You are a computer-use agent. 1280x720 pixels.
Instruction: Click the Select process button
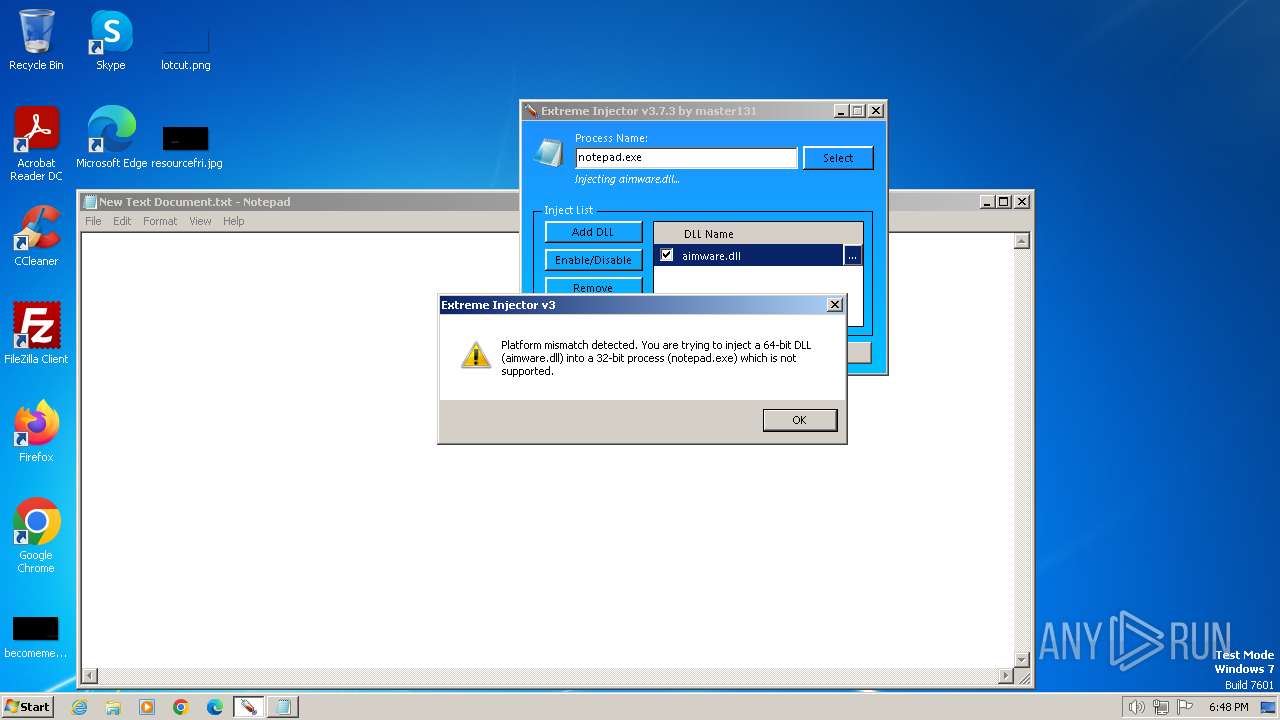pos(838,158)
